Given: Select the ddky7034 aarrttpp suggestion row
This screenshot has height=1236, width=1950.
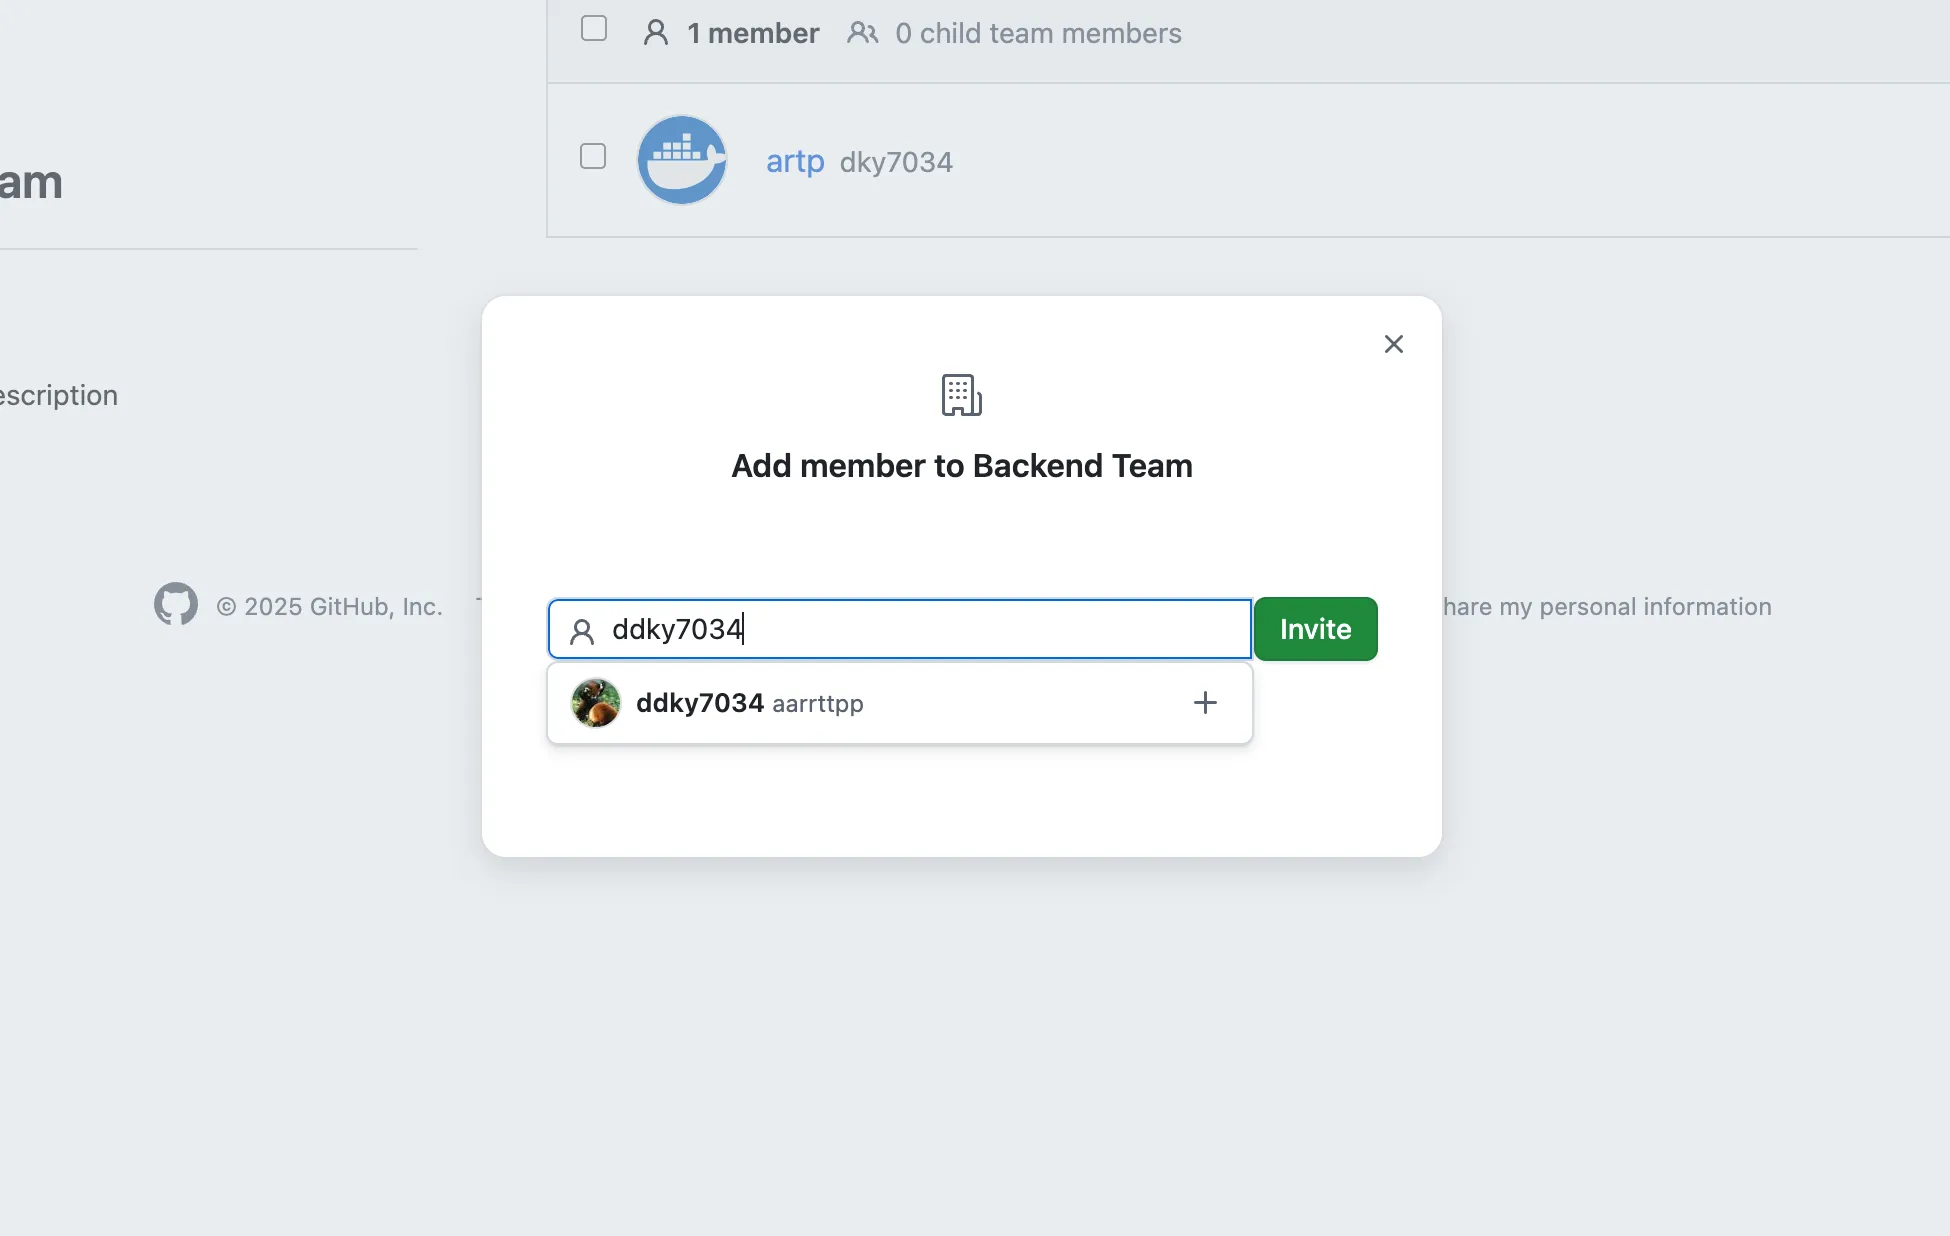Looking at the screenshot, I should point(900,703).
